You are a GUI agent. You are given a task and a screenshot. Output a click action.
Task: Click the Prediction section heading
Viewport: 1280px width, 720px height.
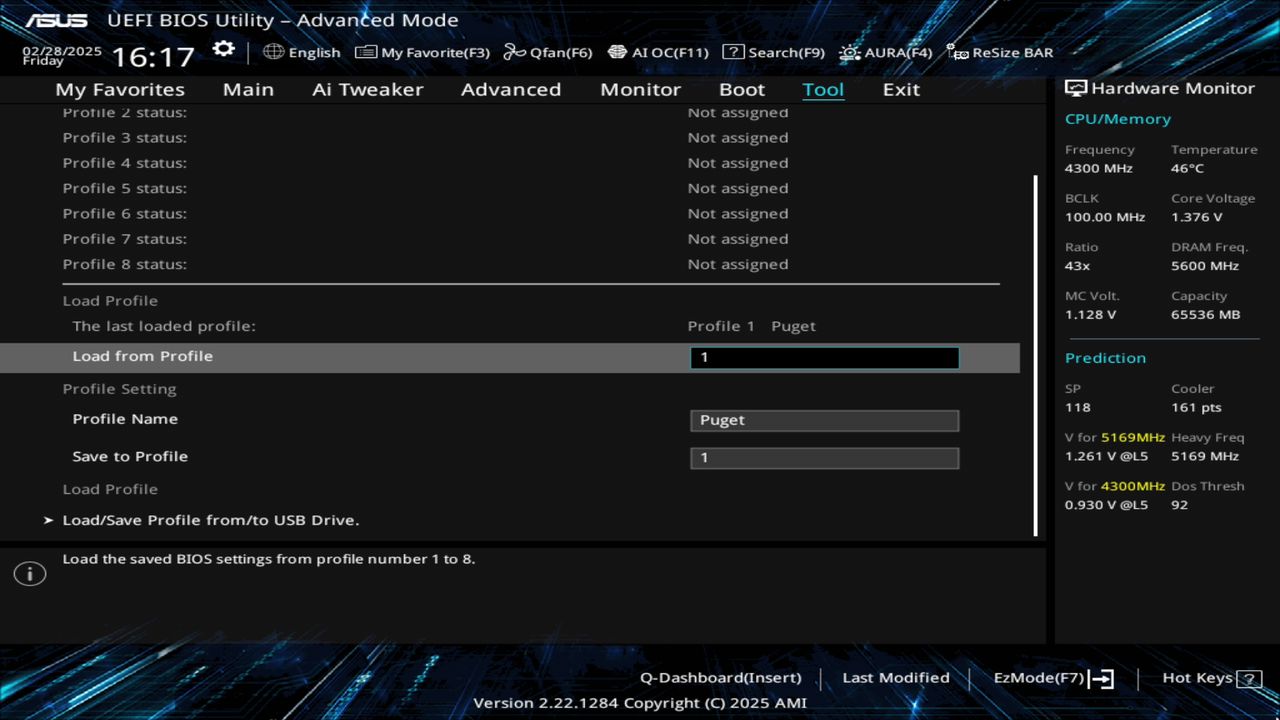[x=1105, y=358]
